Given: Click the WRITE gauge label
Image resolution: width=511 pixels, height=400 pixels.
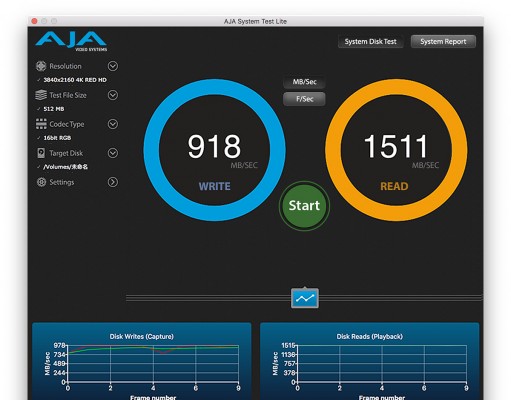Looking at the screenshot, I should point(214,186).
